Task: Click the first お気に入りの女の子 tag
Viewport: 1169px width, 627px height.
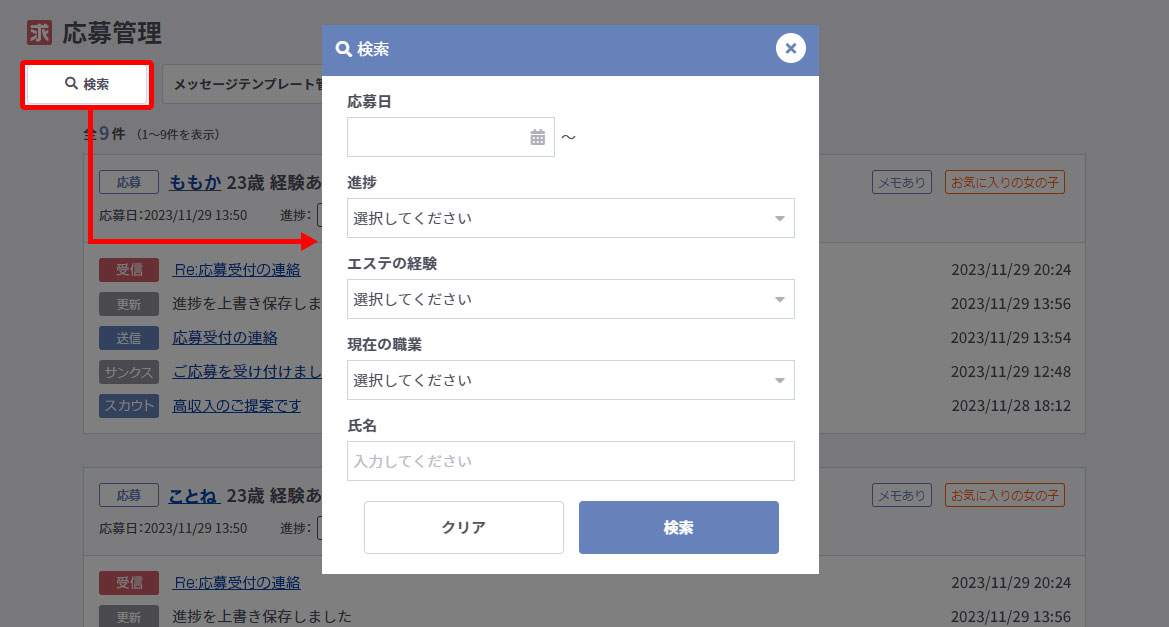Action: [1004, 182]
